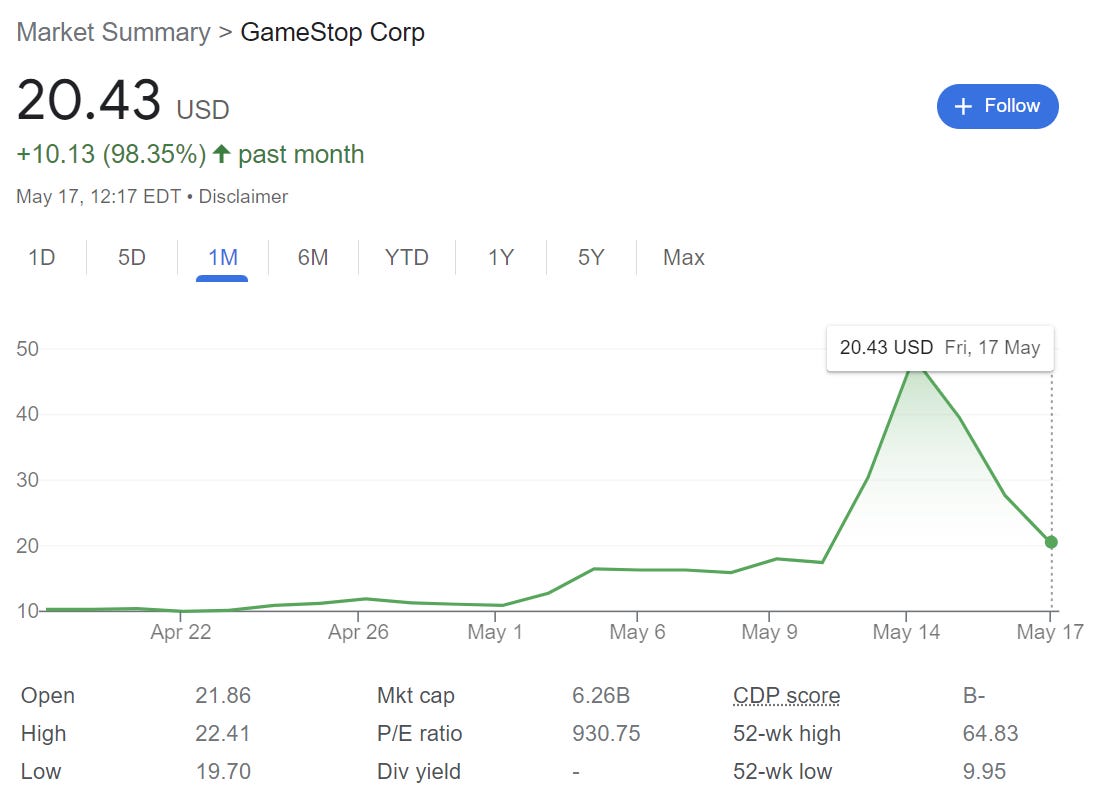Switch to the 1D chart range

(42, 258)
